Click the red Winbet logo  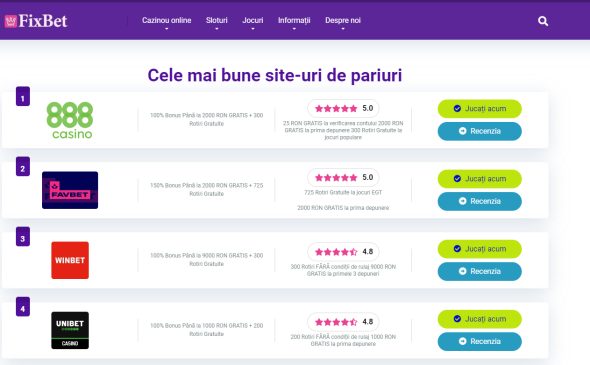70,260
